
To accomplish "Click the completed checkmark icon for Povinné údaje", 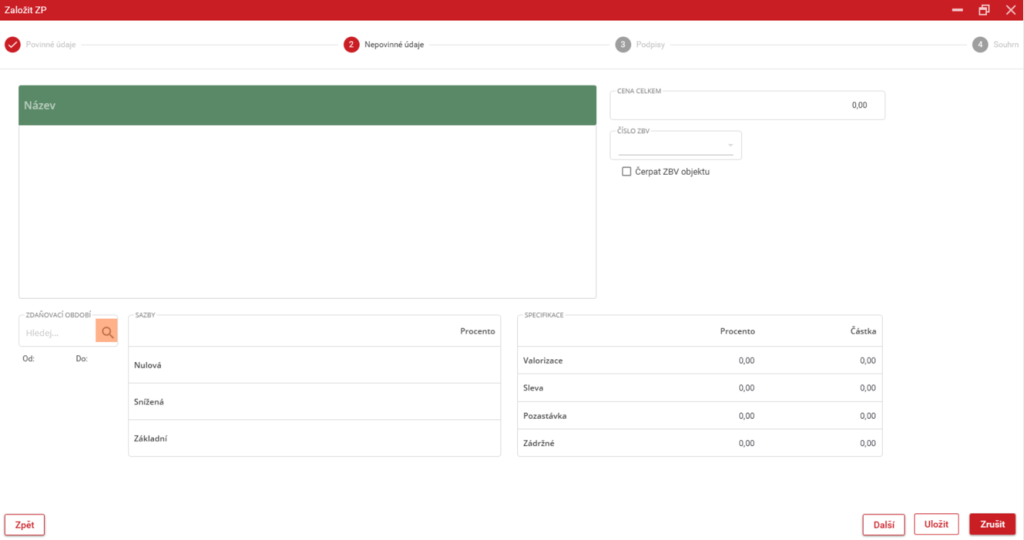I will 12,45.
